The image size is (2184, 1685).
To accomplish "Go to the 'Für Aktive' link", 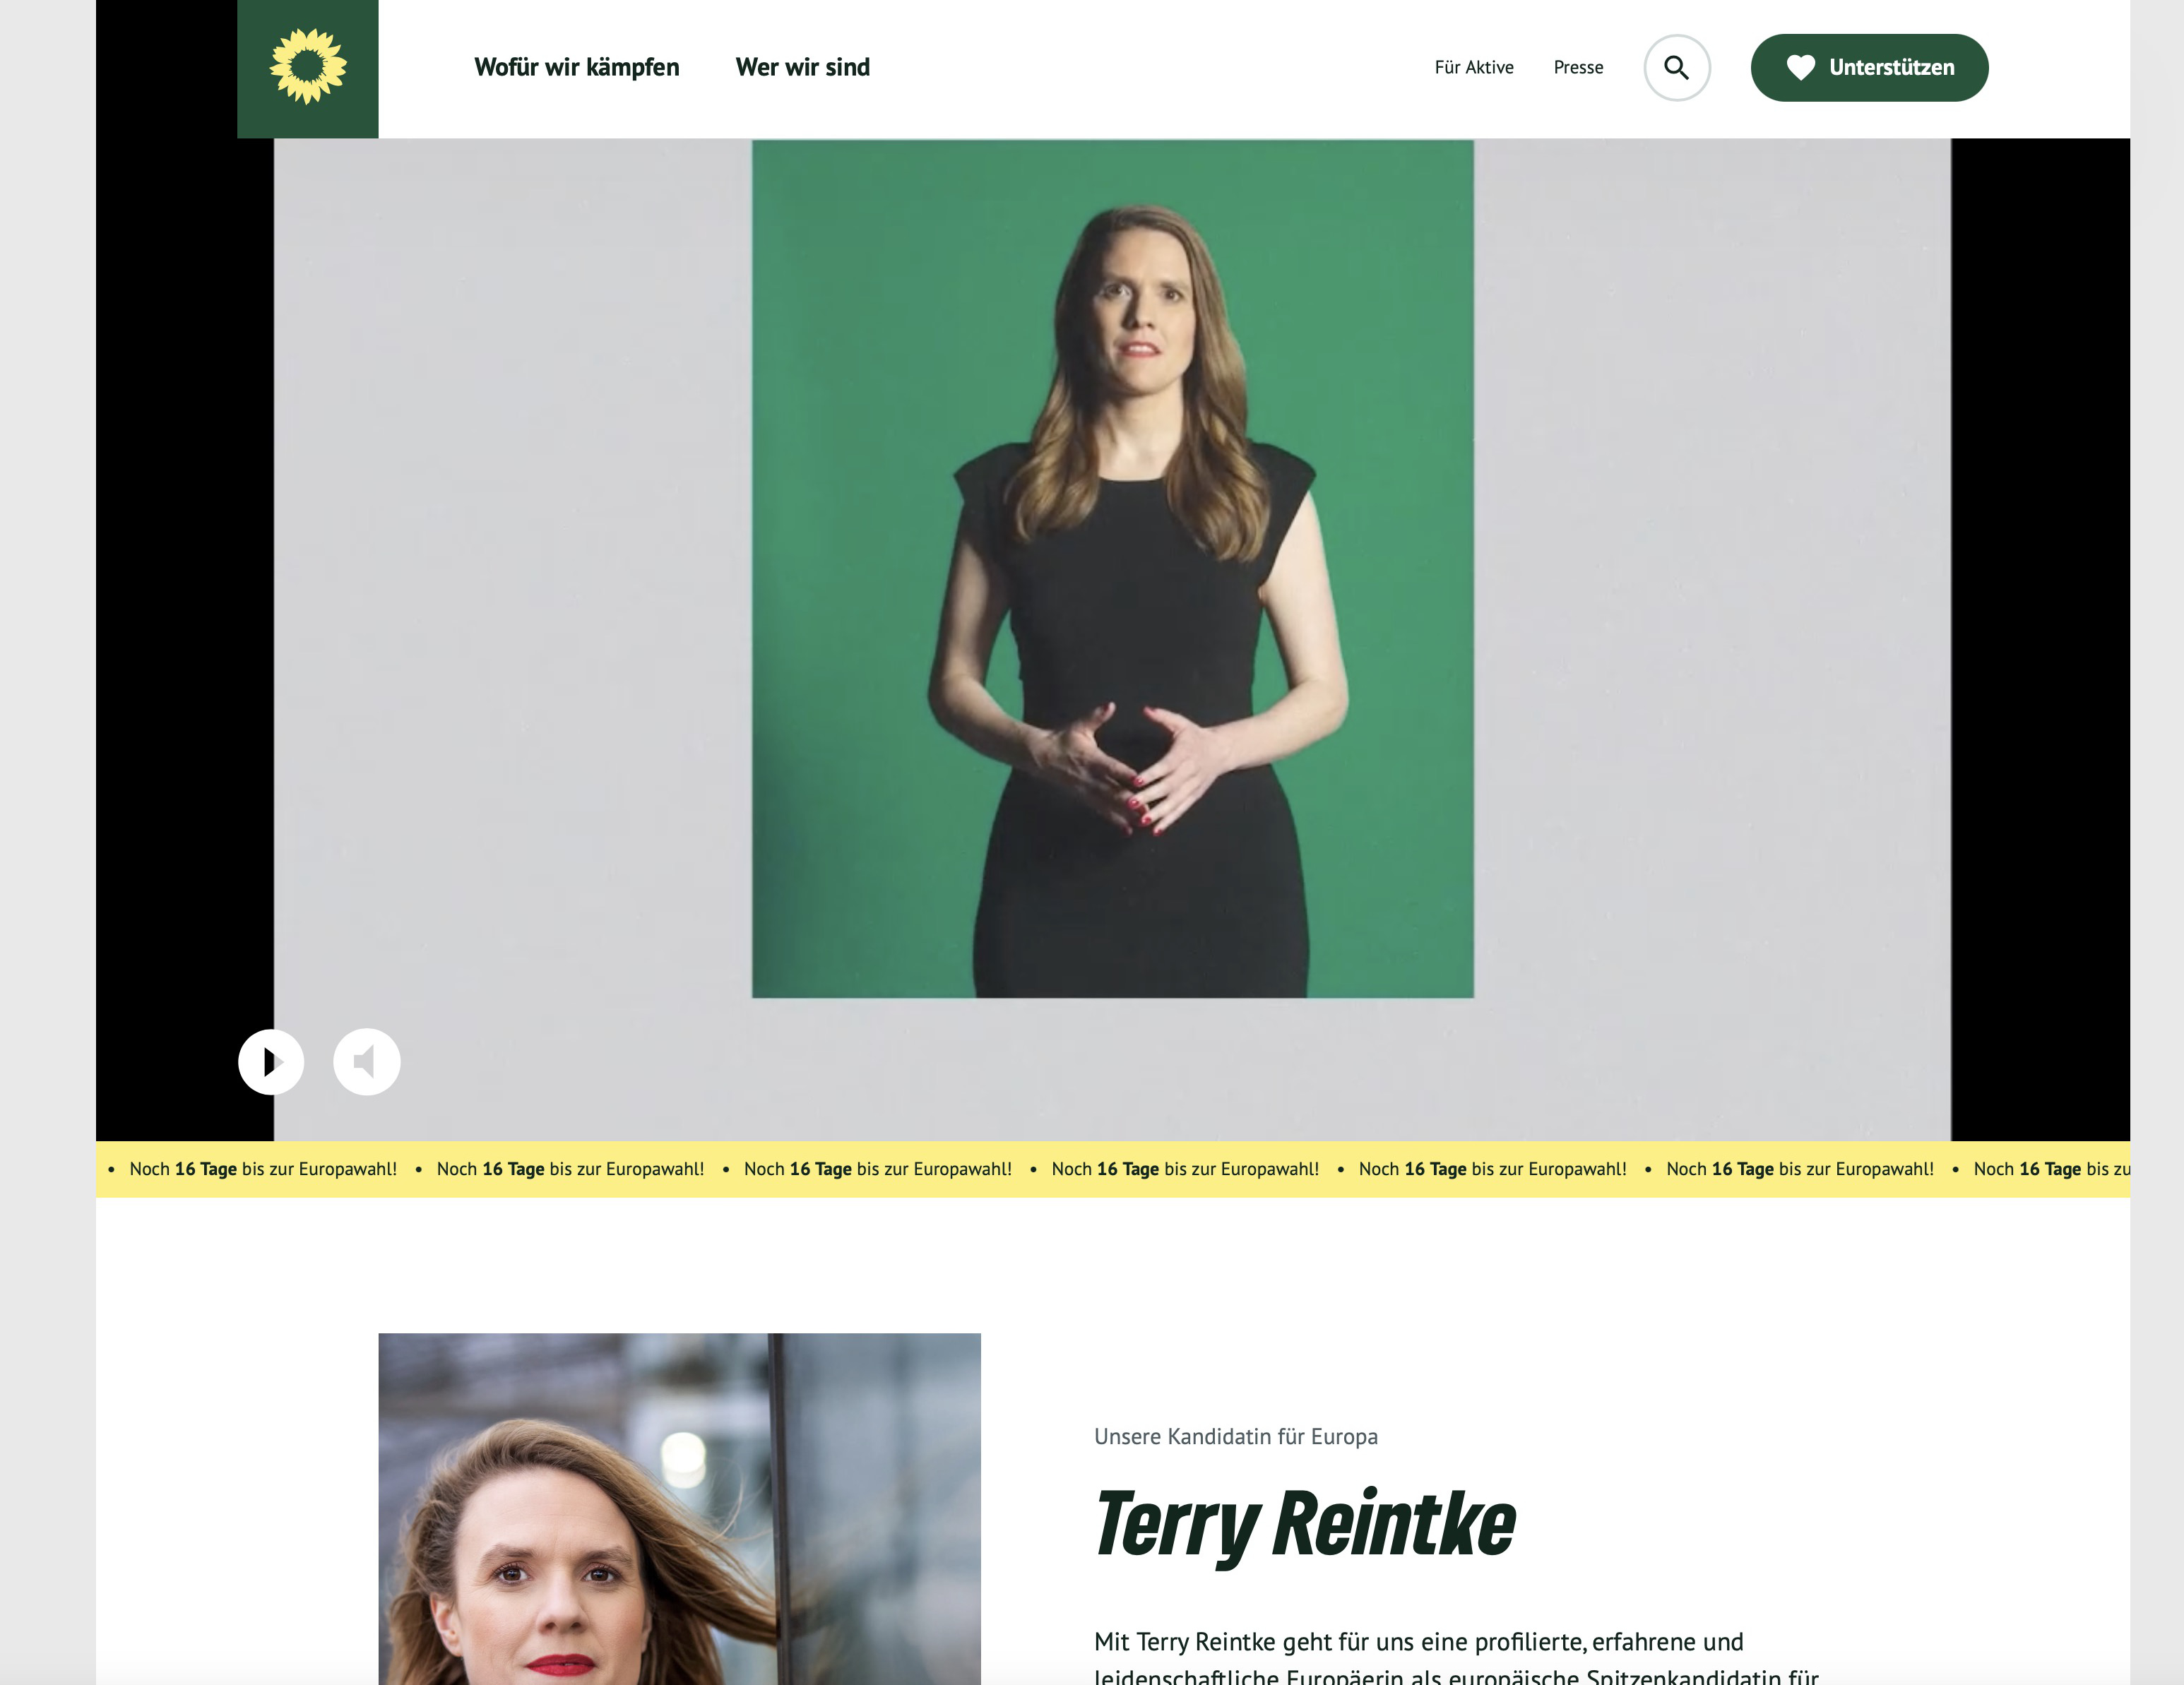I will (x=1473, y=67).
